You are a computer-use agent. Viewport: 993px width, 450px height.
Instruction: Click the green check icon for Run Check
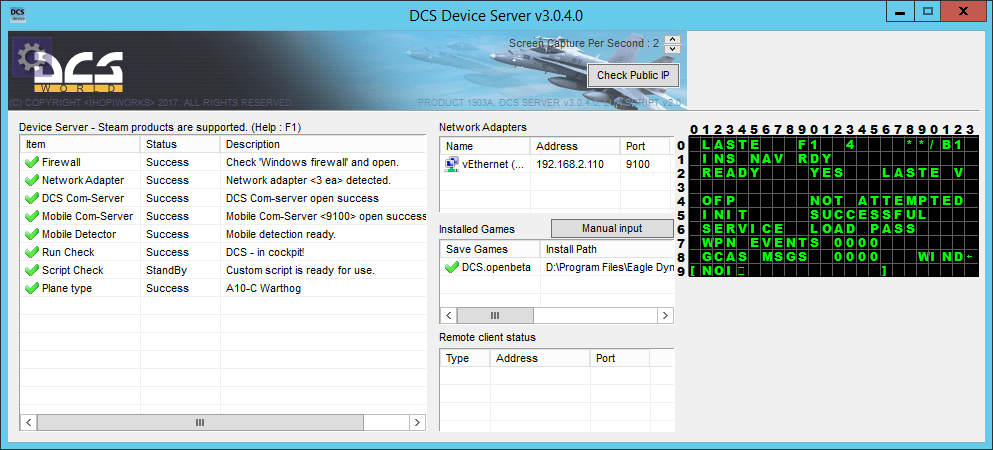coord(32,252)
